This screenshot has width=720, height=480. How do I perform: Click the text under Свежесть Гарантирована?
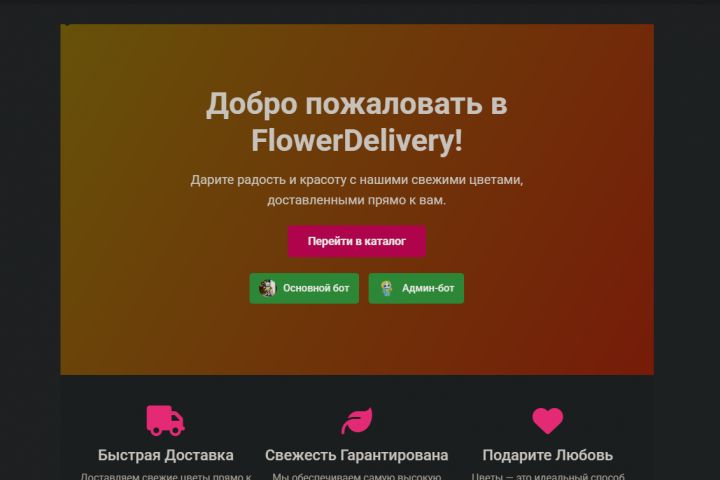click(357, 476)
